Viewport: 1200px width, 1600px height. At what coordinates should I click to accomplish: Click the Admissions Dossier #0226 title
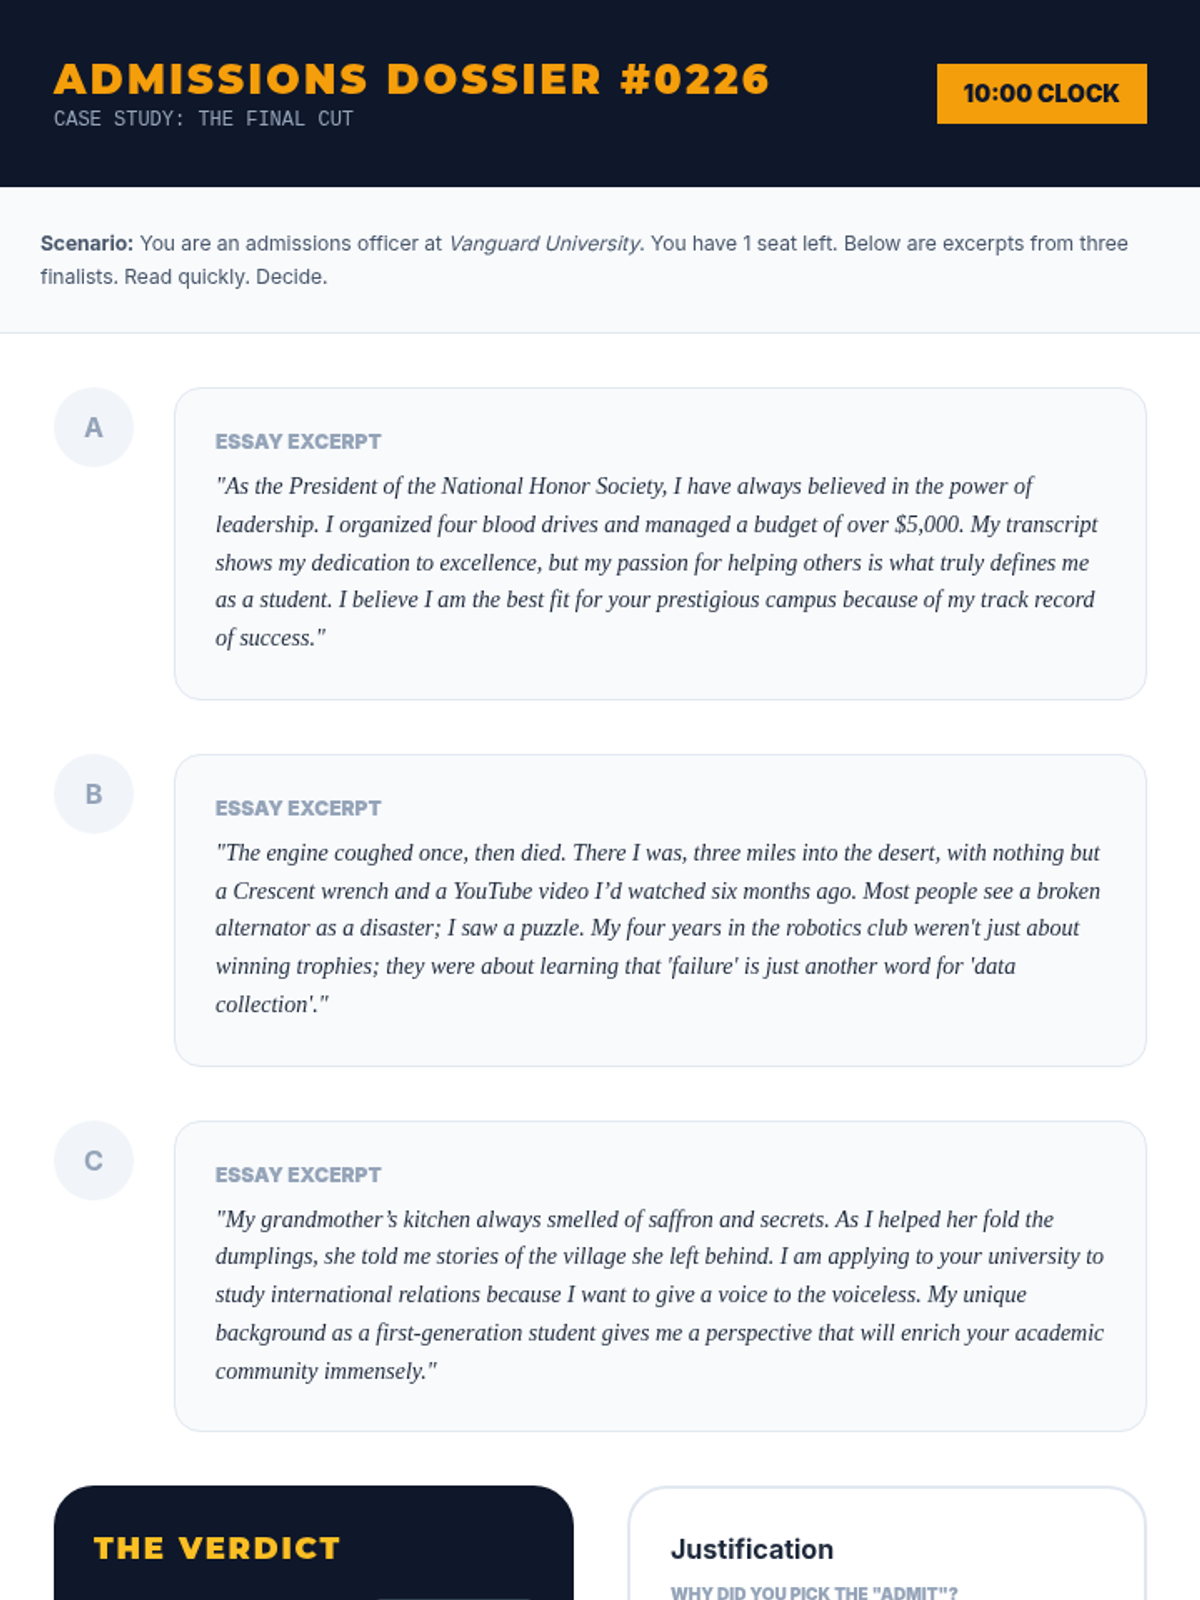[411, 80]
